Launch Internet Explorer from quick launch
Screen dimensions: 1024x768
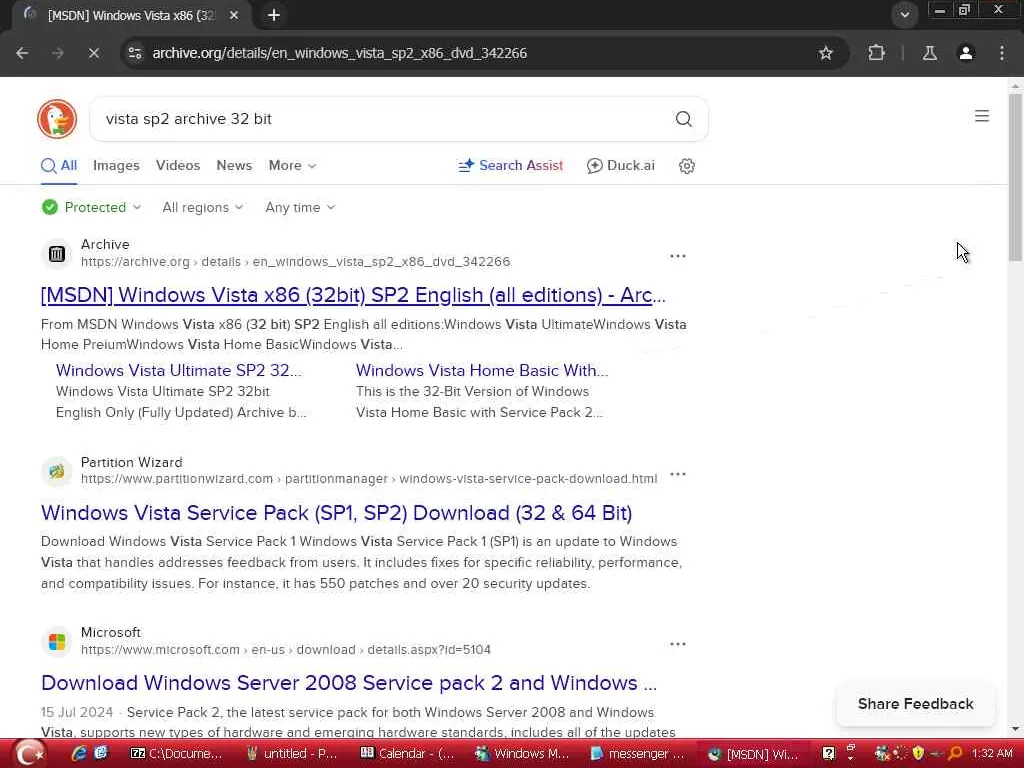(79, 754)
